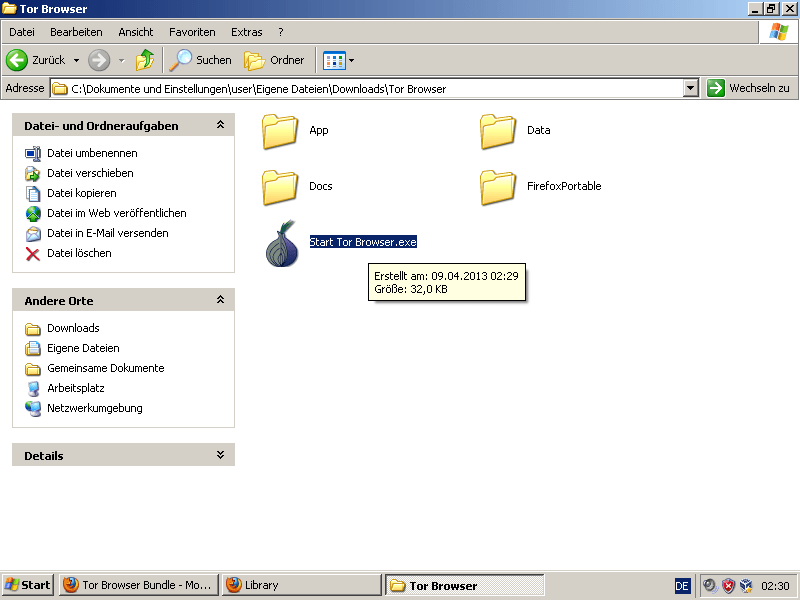Select the App folder icon
Viewport: 800px width, 600px height.
coord(280,131)
